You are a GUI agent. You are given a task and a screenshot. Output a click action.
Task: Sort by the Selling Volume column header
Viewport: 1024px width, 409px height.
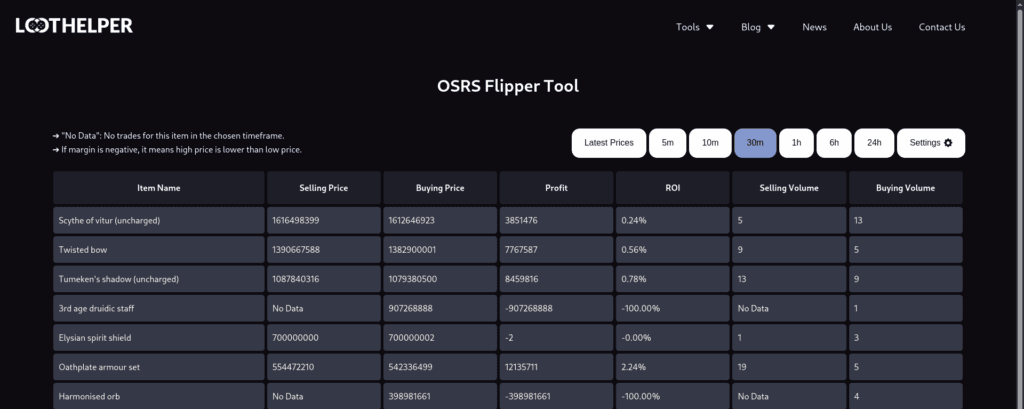click(789, 188)
